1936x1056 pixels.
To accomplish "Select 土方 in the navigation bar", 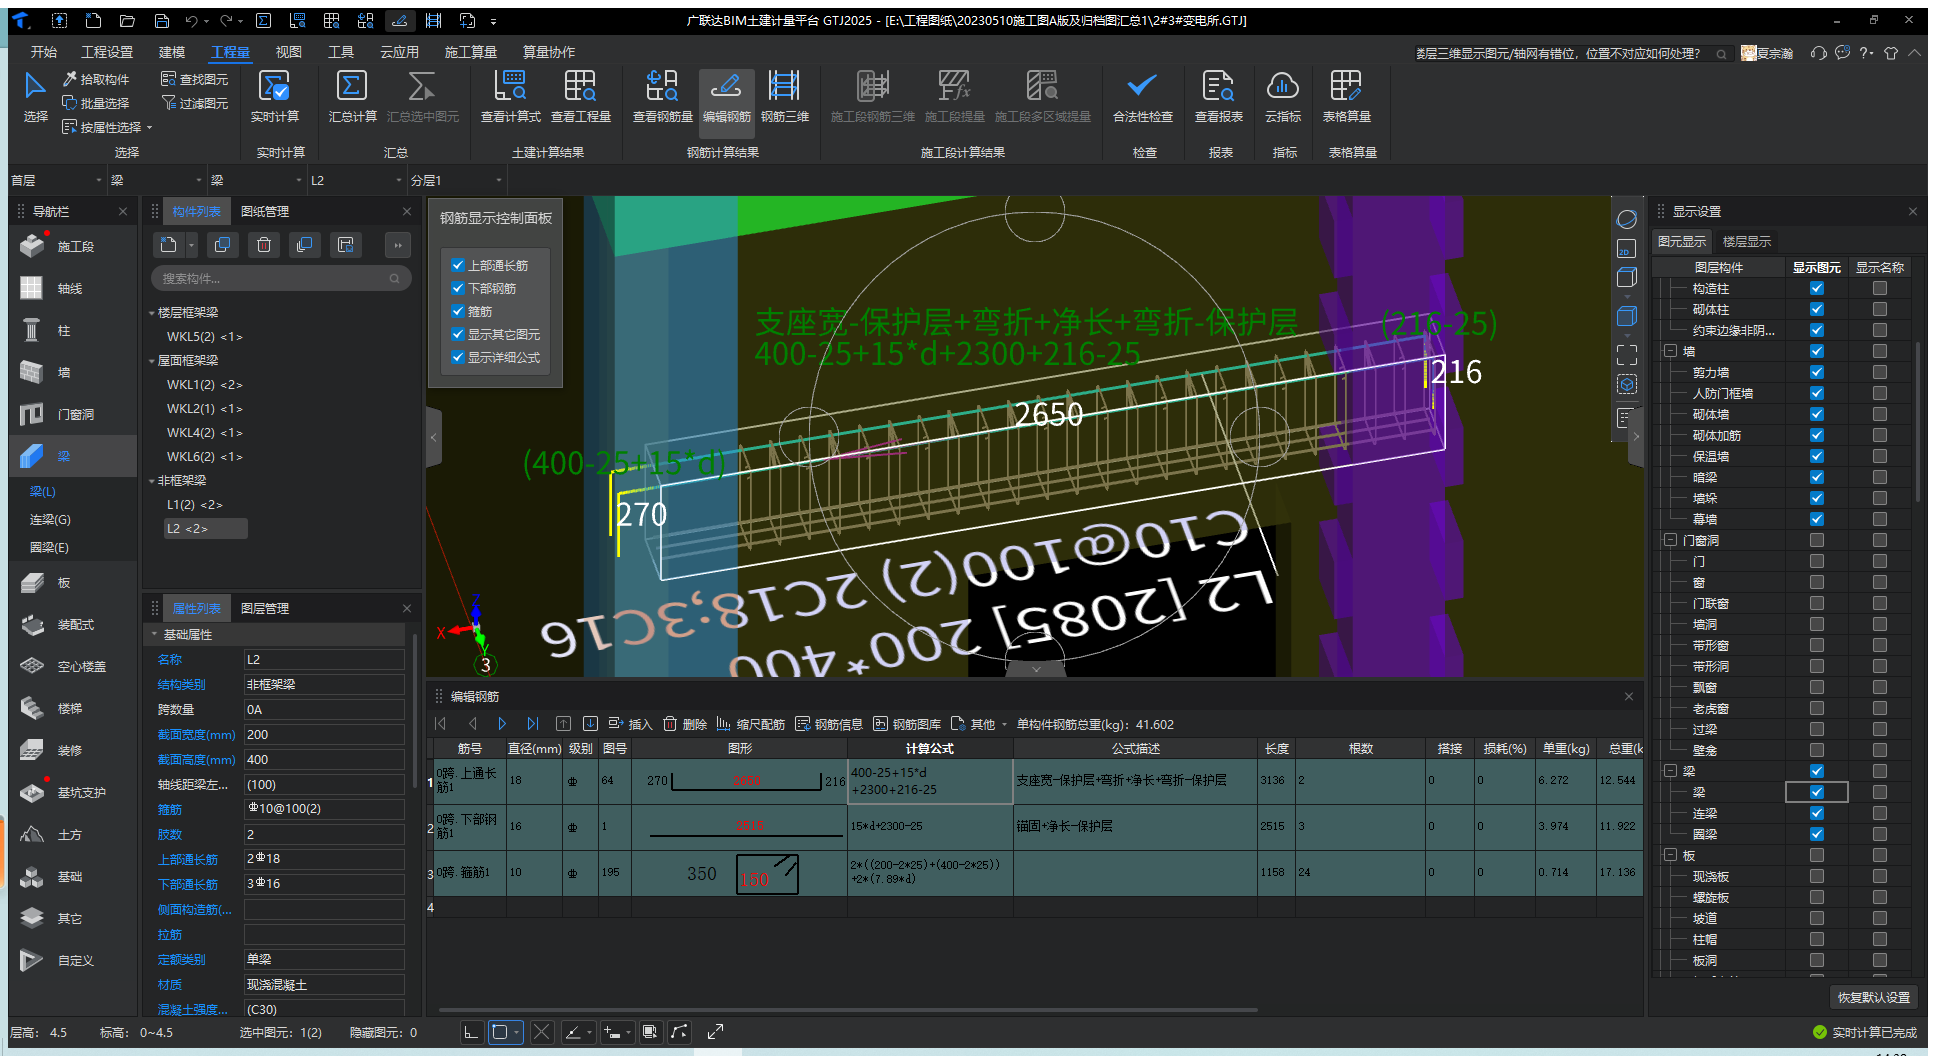I will click(x=69, y=834).
